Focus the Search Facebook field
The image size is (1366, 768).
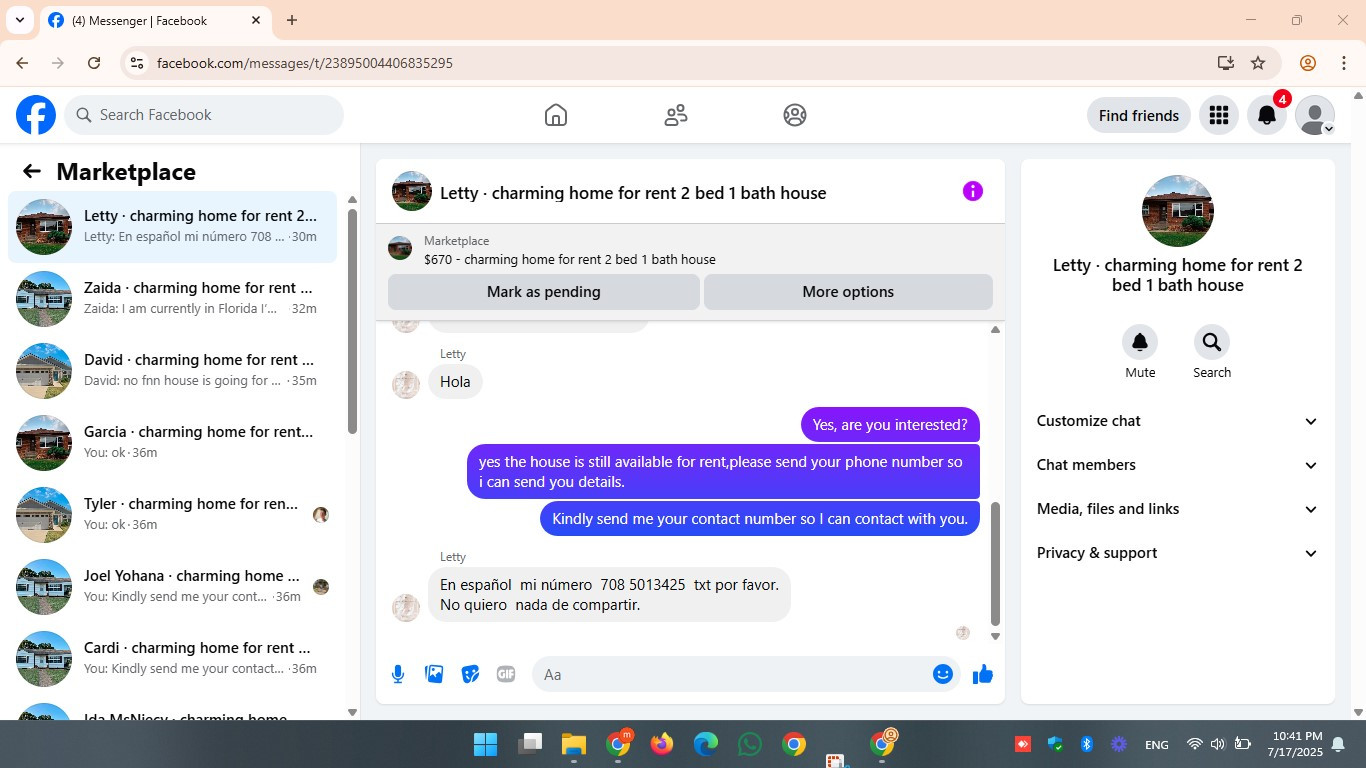[204, 115]
